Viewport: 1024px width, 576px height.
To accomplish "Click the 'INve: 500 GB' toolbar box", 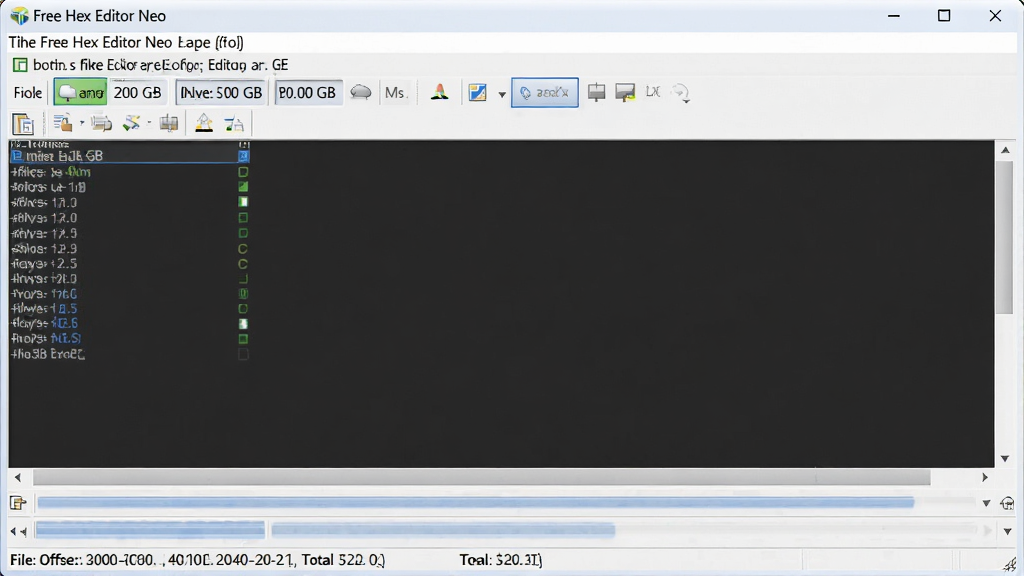I will point(221,93).
